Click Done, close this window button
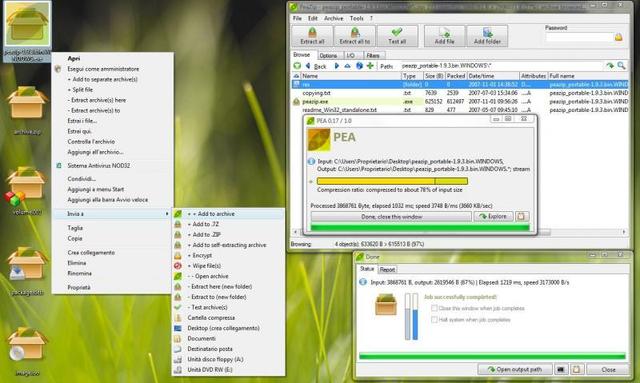Screen dimensions: 640x383 [x=391, y=216]
